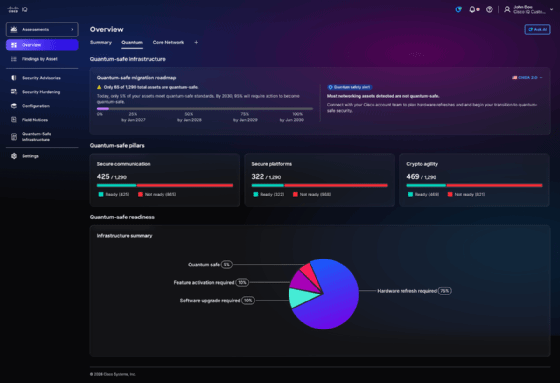
Task: Select the Quantum tab
Action: click(132, 42)
